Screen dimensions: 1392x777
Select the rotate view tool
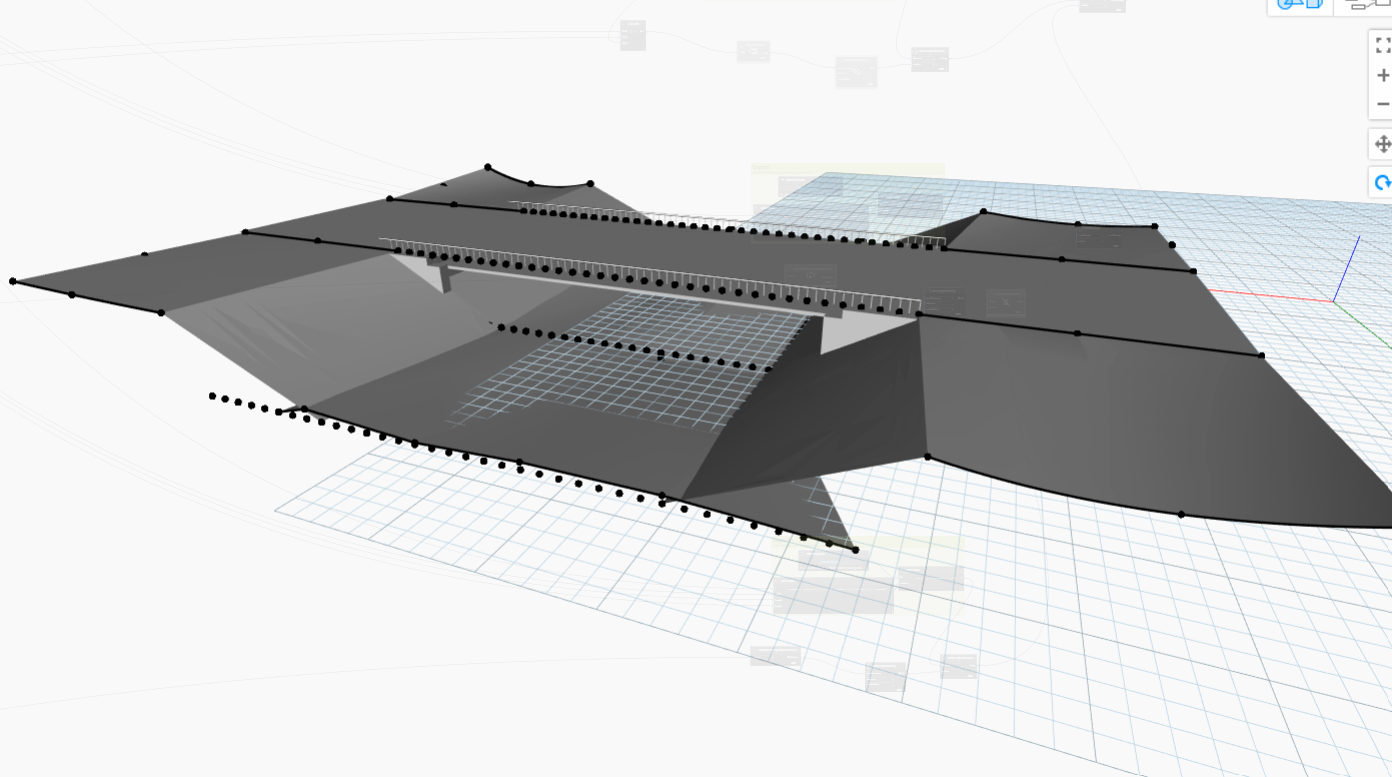[x=1382, y=182]
